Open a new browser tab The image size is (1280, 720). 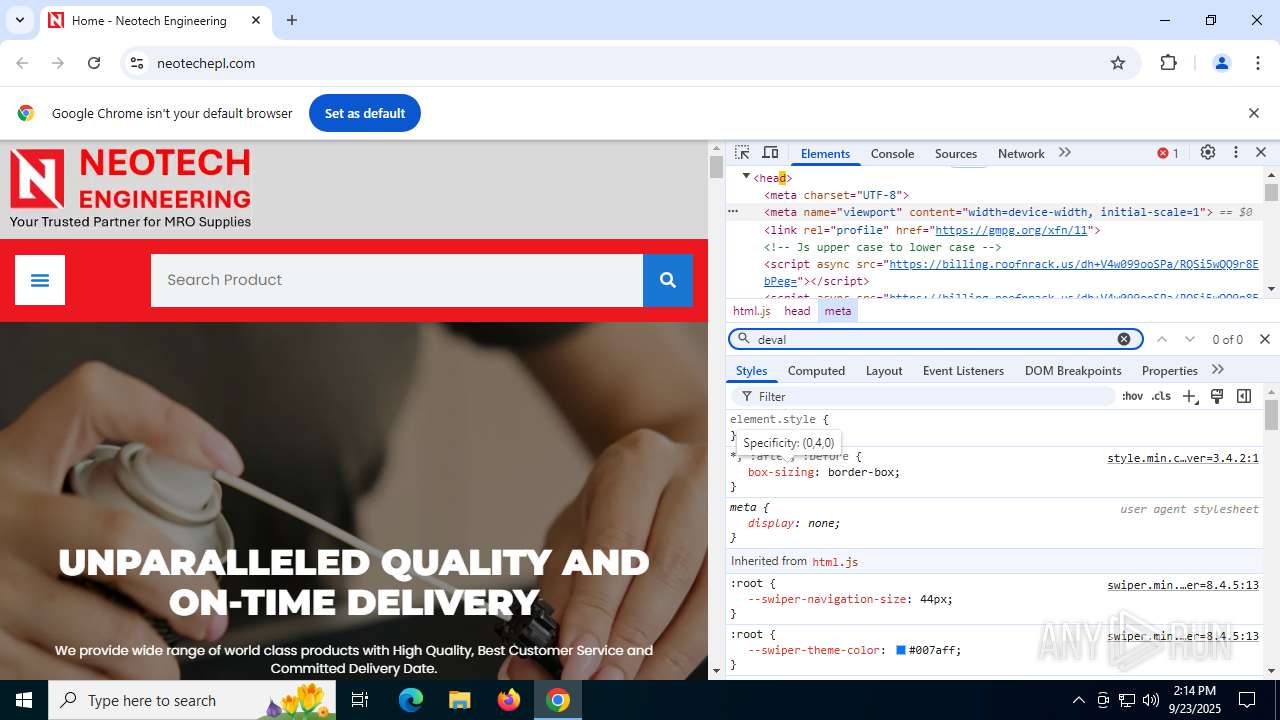pos(292,20)
